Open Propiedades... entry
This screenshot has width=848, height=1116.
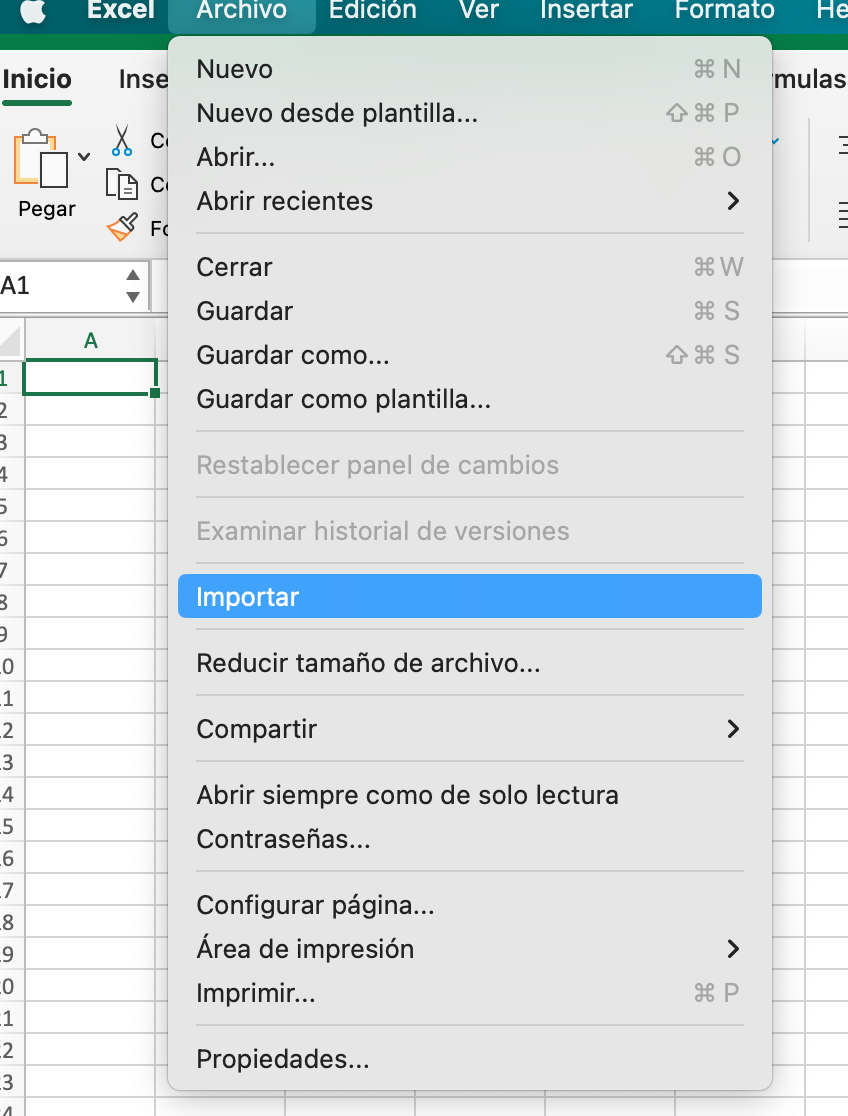click(470, 1059)
